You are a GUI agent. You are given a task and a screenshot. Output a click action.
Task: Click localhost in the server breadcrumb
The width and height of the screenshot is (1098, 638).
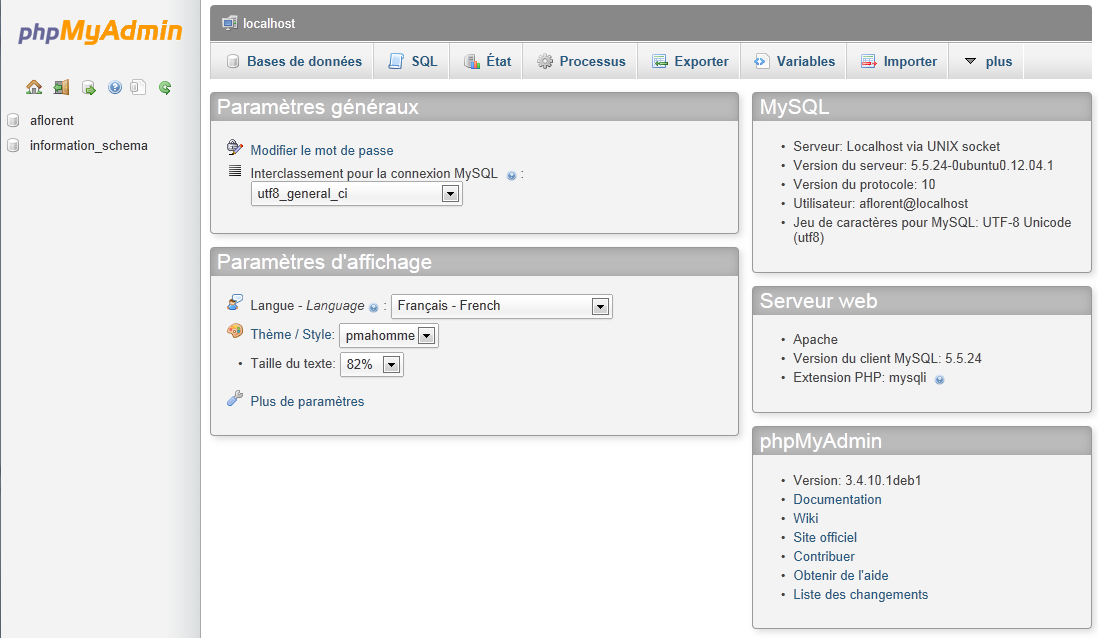coord(269,24)
